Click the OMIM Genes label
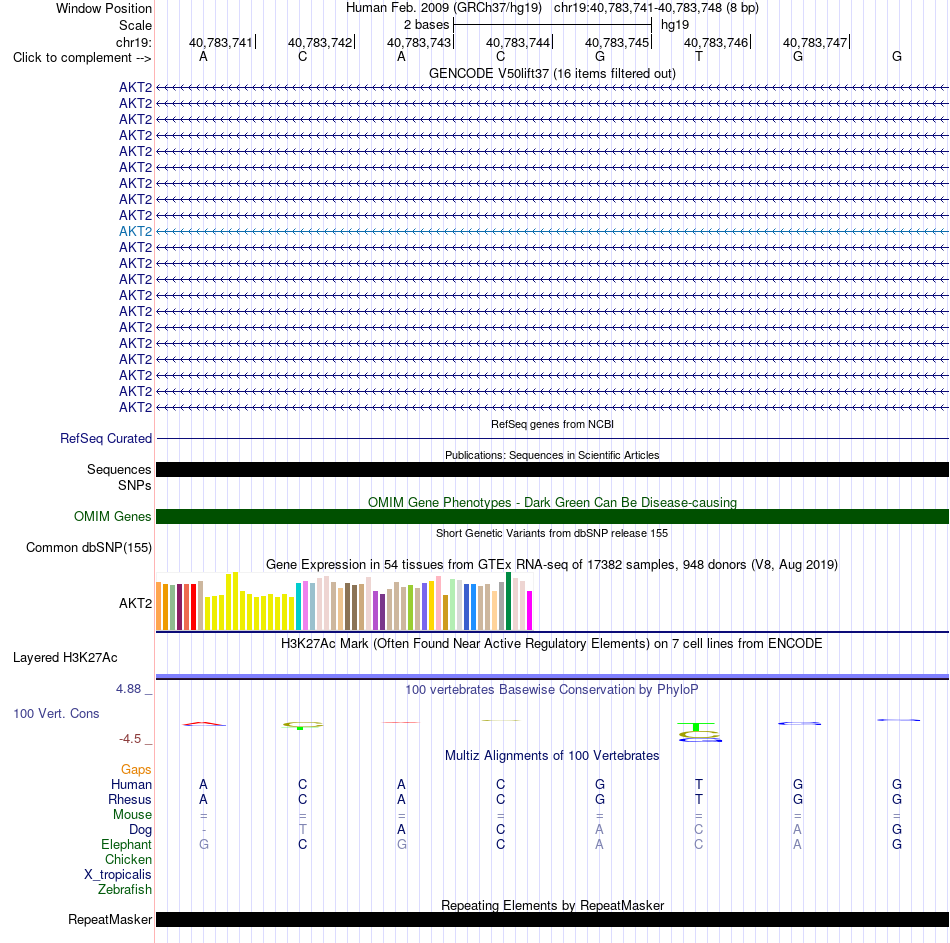The height and width of the screenshot is (943, 950). [x=112, y=516]
